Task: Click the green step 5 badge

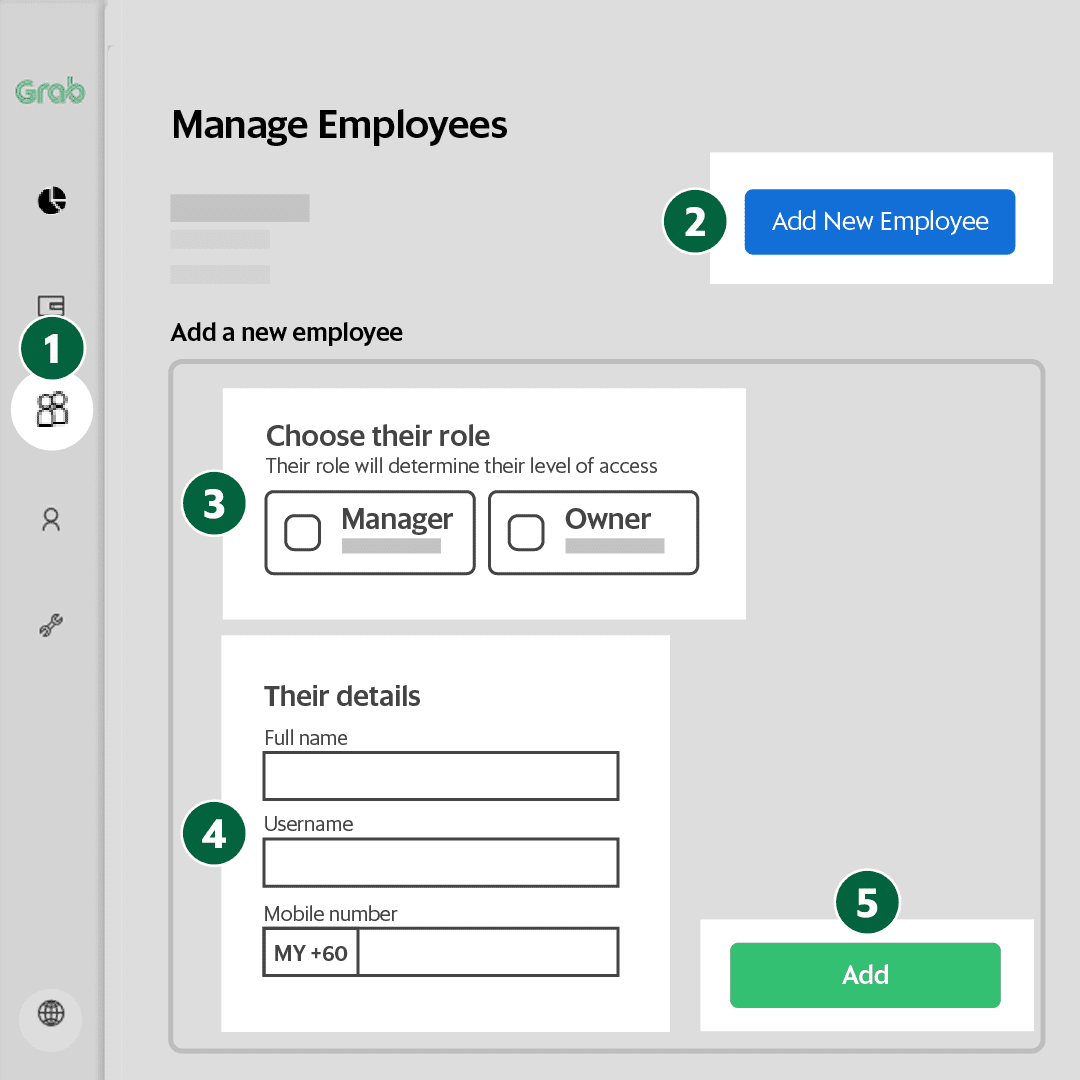Action: coord(867,904)
